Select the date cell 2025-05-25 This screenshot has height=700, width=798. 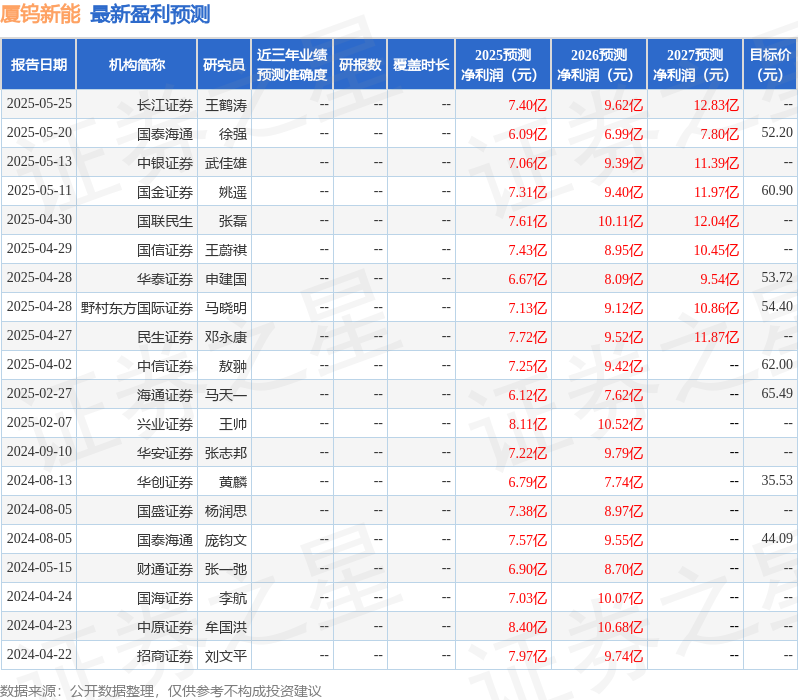click(x=39, y=104)
